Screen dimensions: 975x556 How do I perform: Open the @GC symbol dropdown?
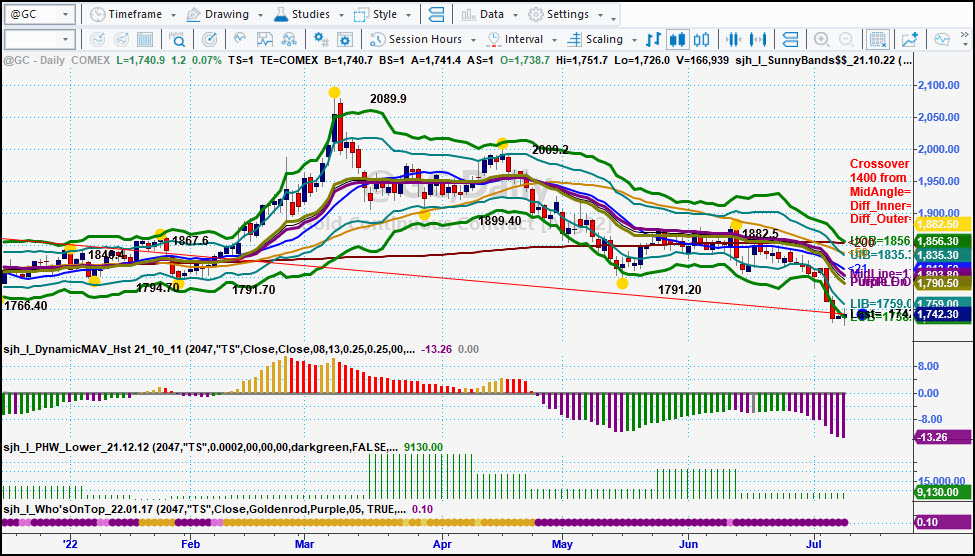(67, 14)
